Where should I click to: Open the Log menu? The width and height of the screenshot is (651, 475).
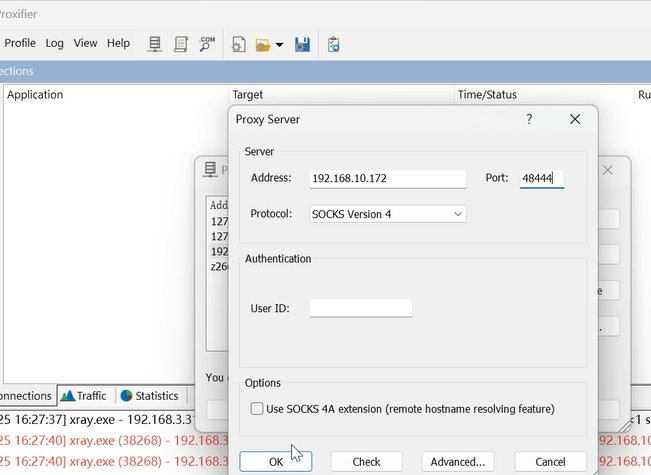click(54, 43)
